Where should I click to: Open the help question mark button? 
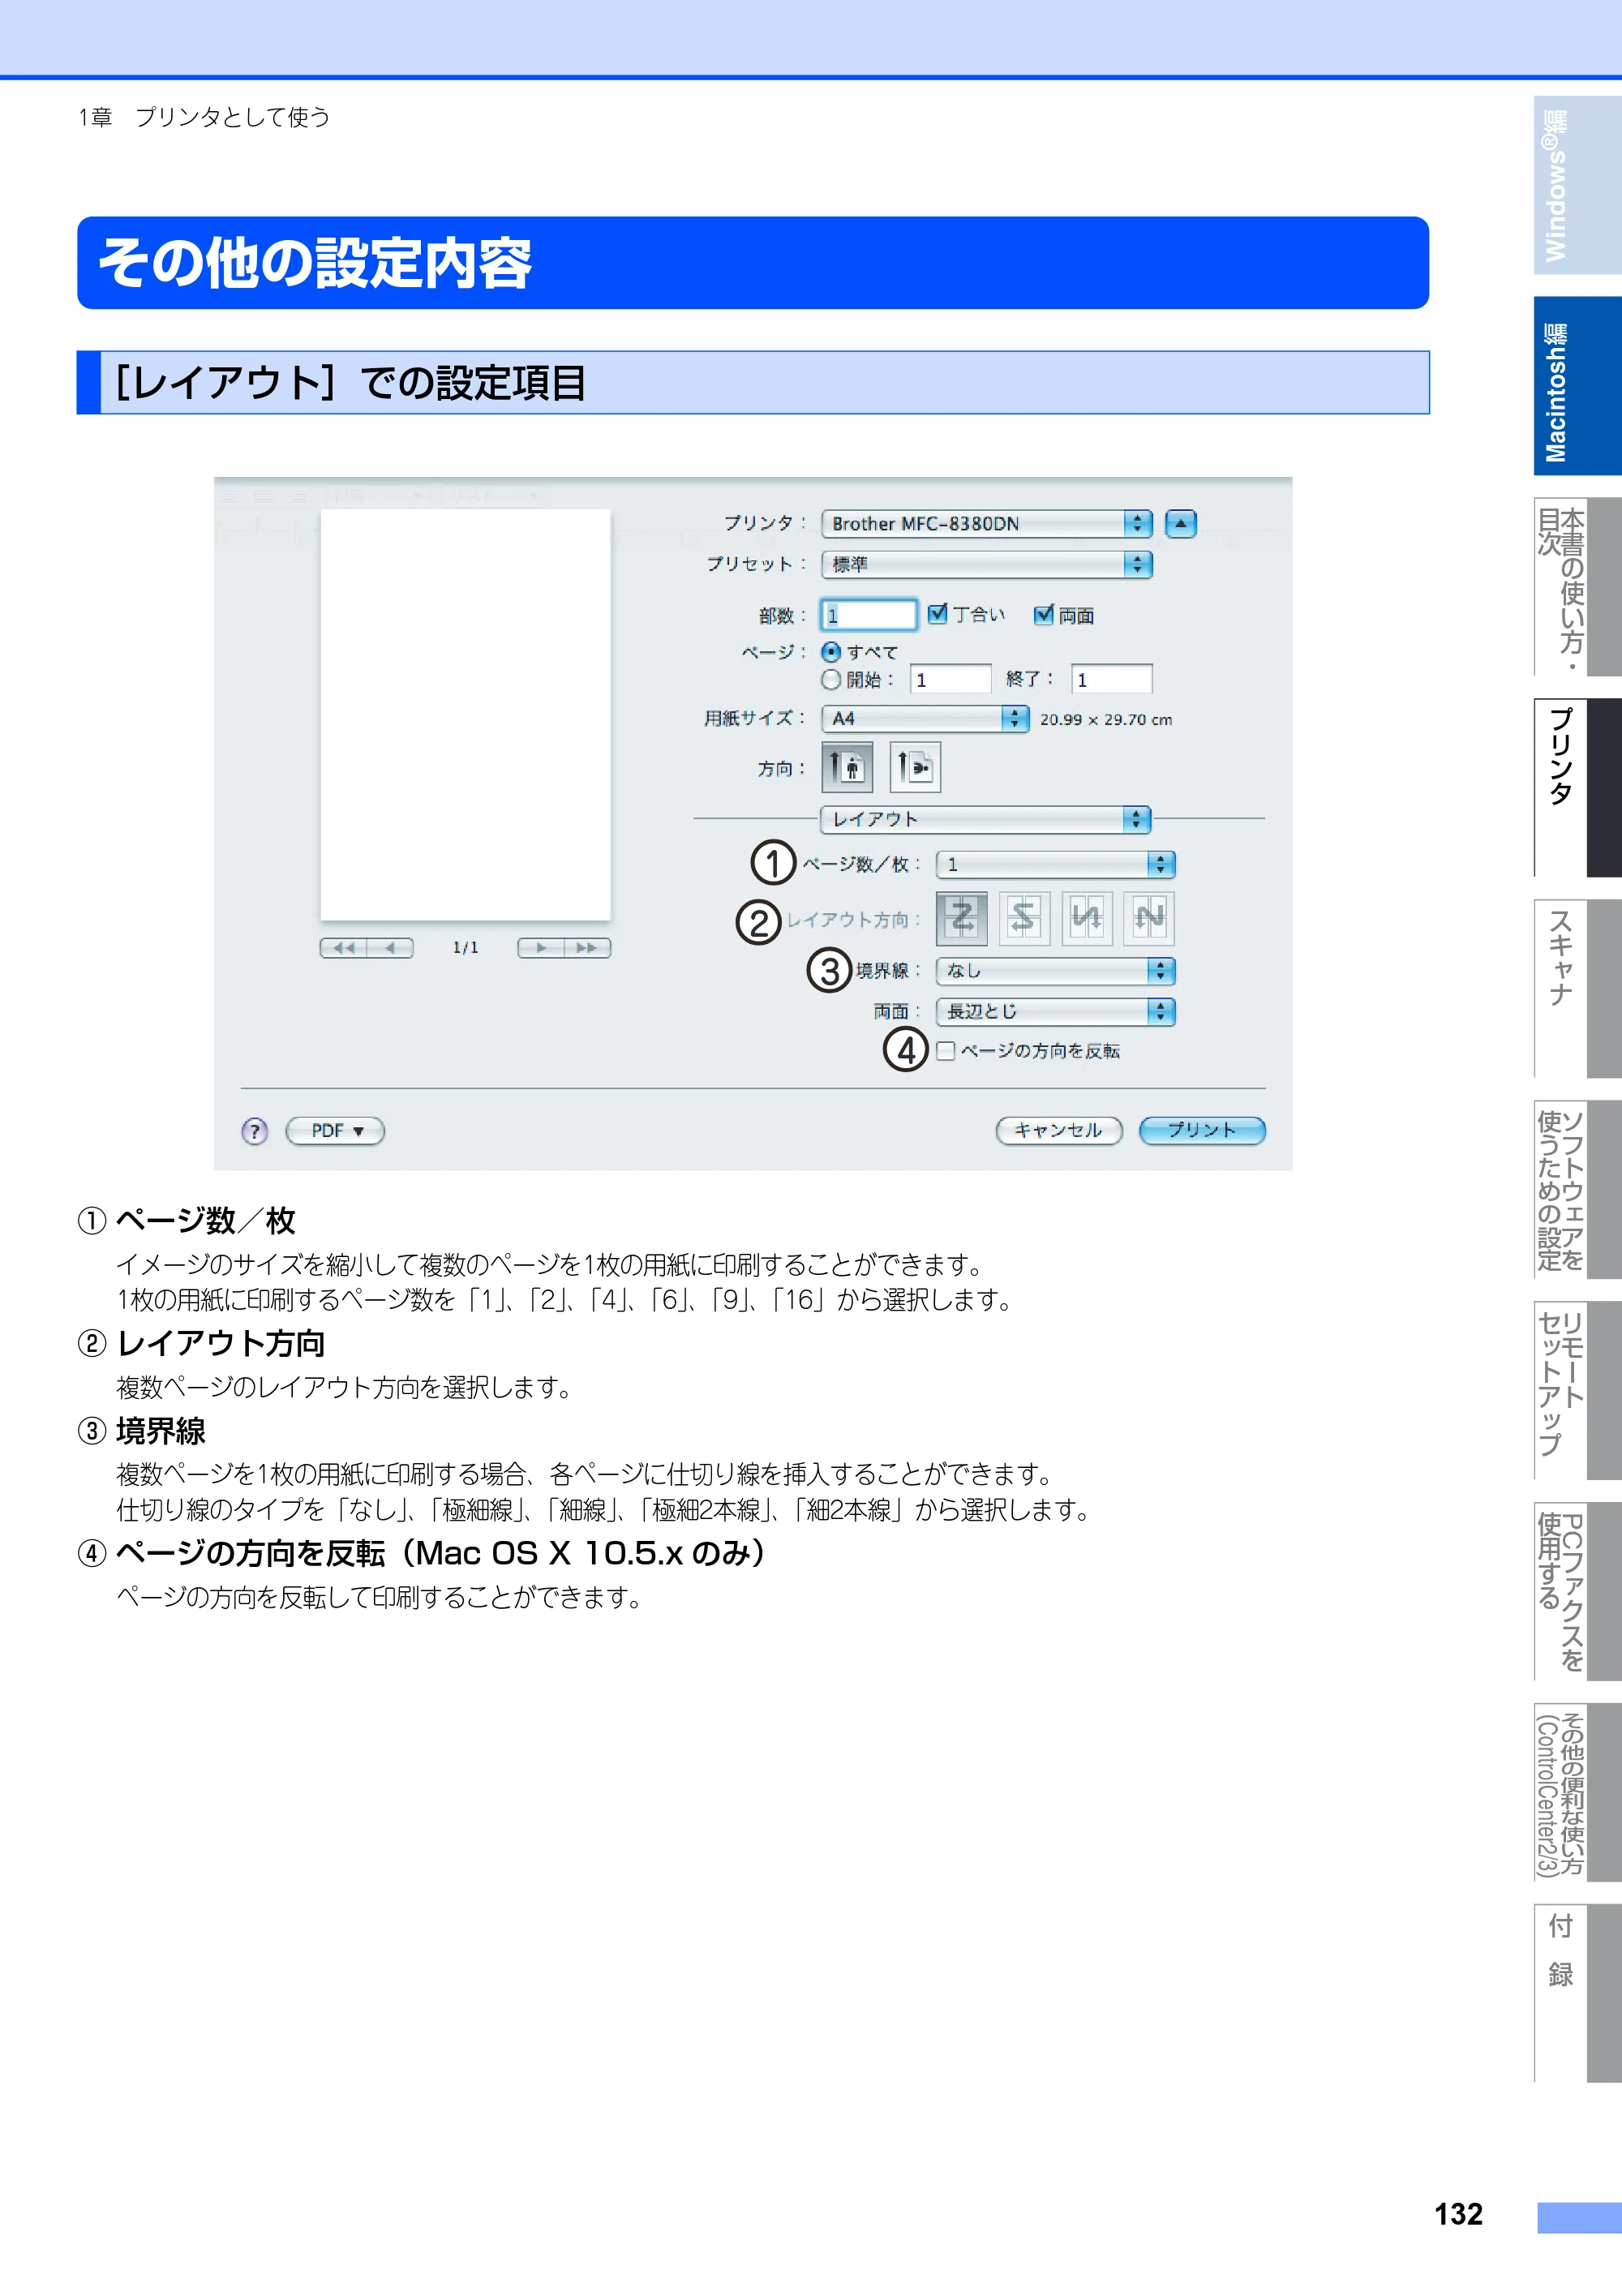point(255,1131)
